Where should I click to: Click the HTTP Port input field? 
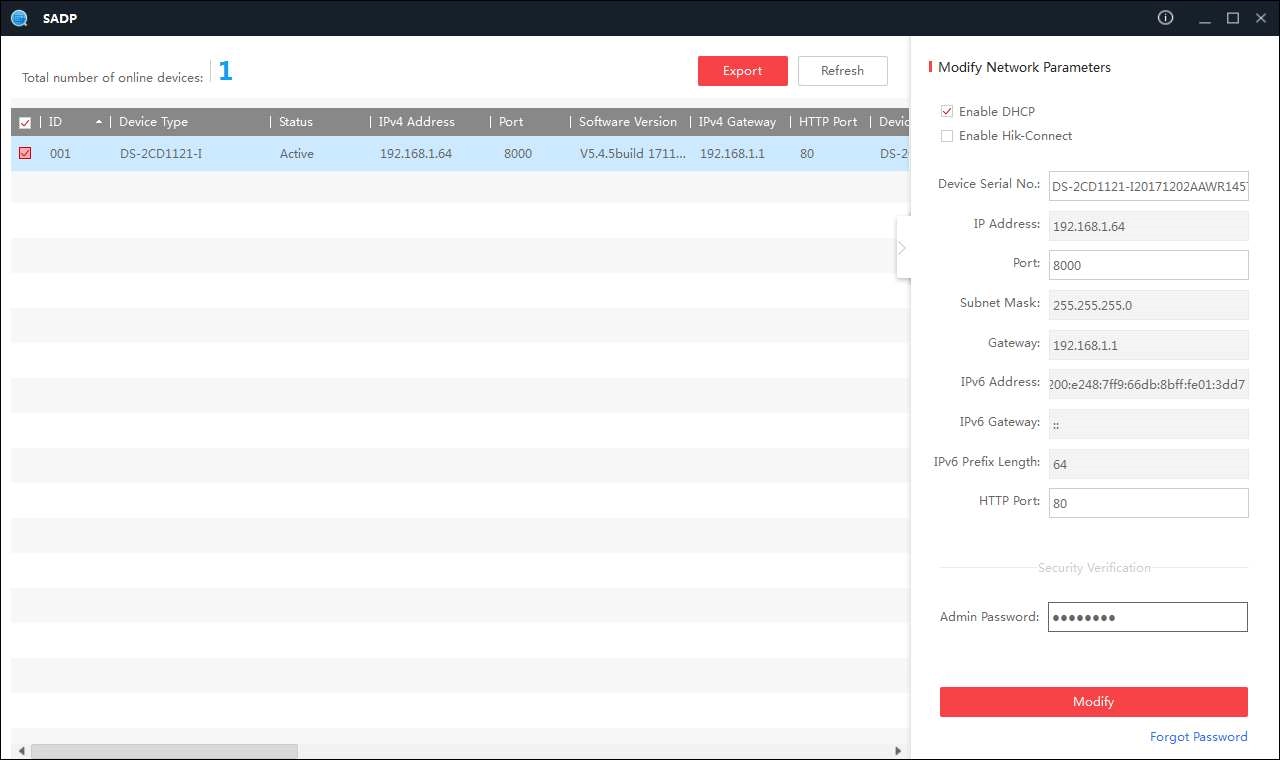1148,503
